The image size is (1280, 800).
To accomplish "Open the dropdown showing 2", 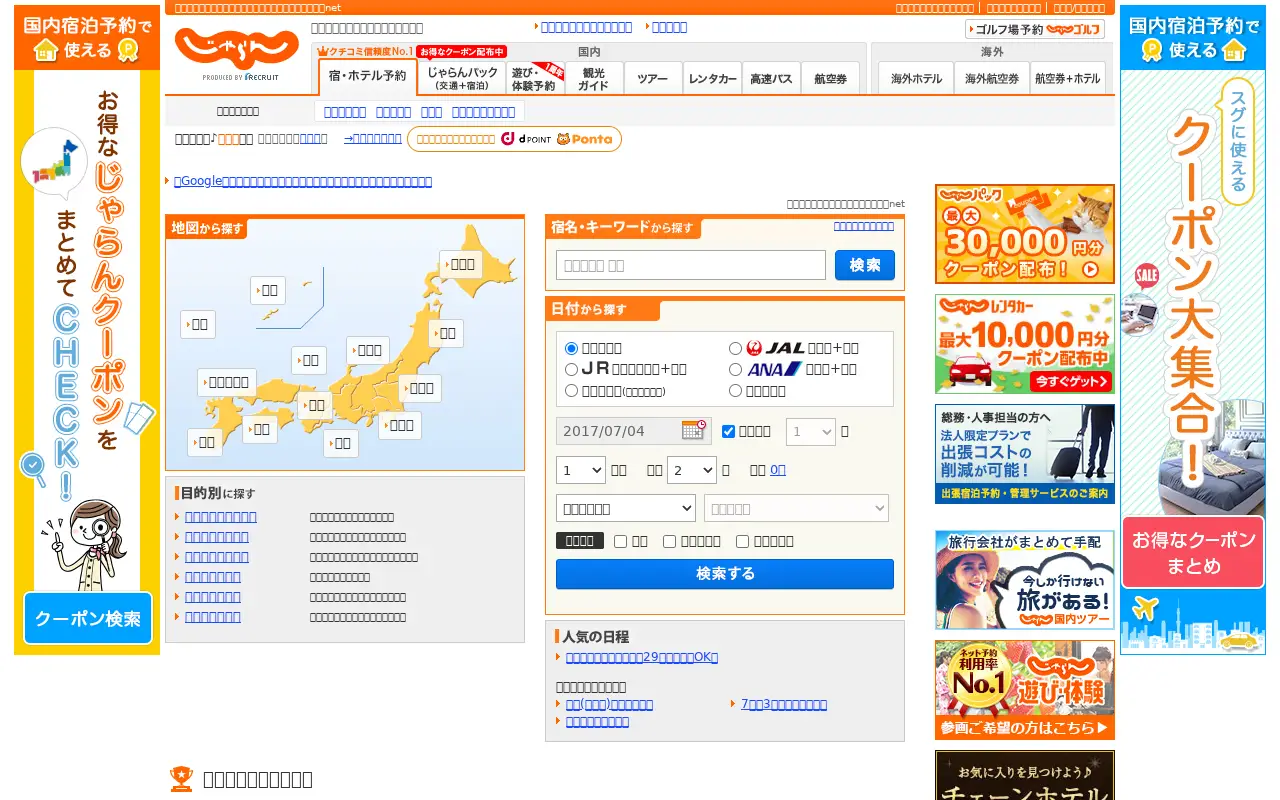I will coord(692,470).
